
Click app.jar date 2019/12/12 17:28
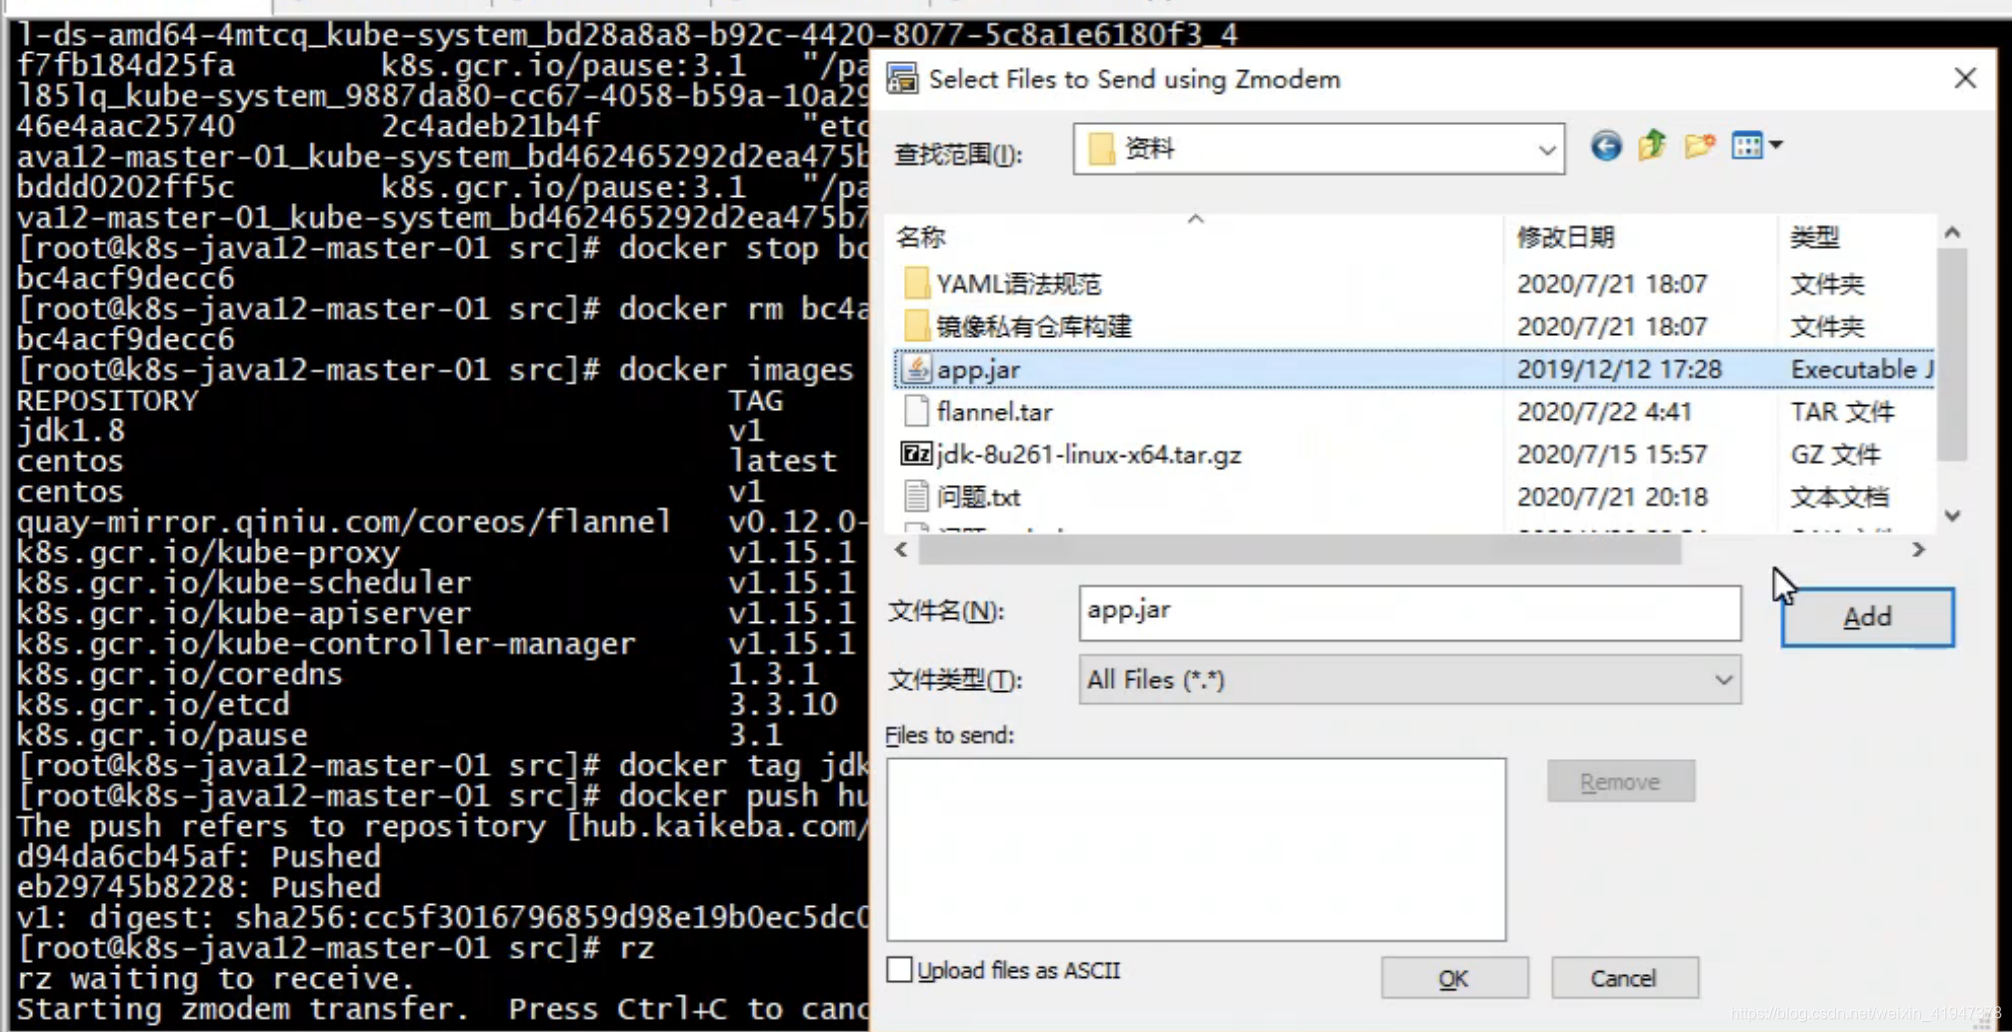(x=1619, y=369)
